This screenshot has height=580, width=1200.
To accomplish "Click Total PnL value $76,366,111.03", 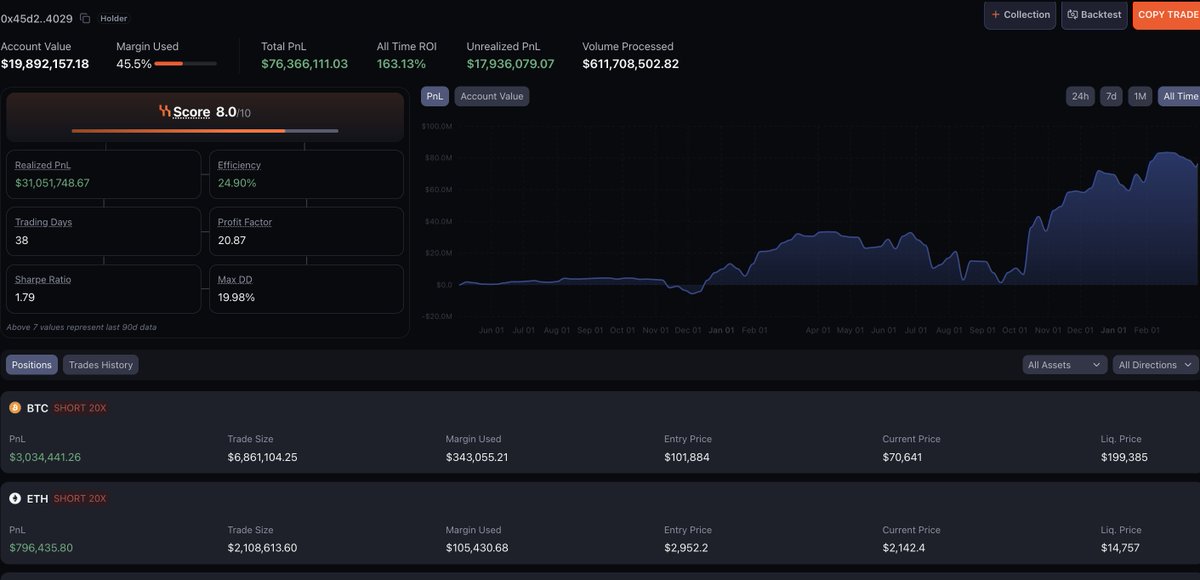I will 305,64.
